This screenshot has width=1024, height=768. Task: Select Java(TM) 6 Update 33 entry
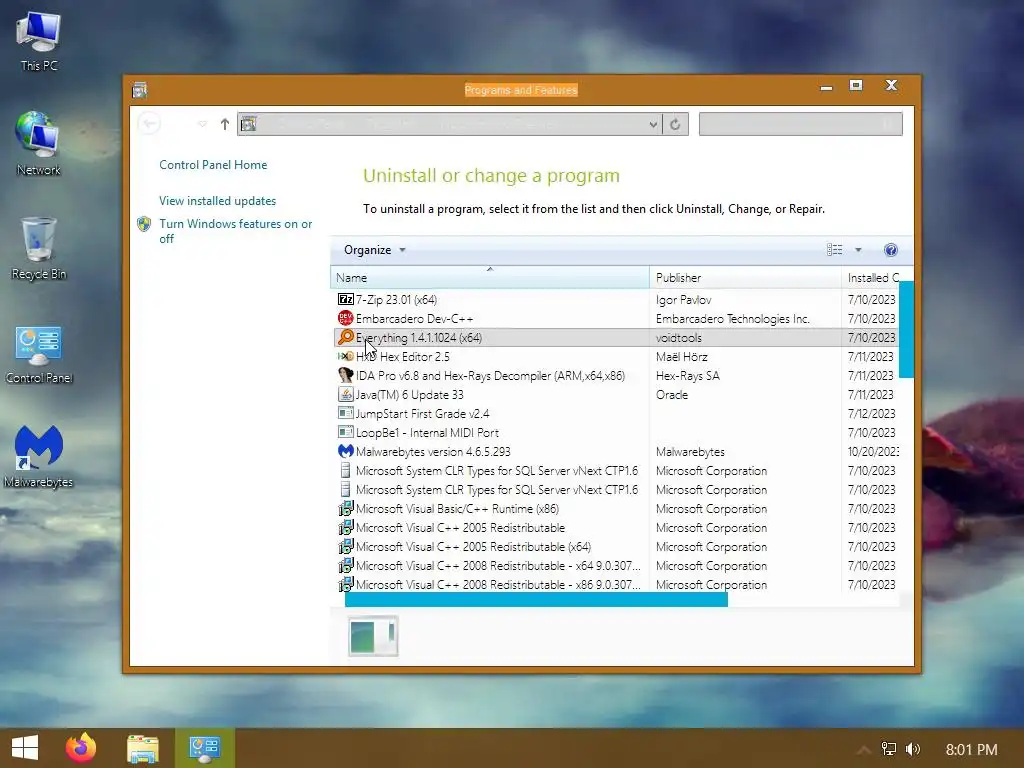(x=616, y=394)
